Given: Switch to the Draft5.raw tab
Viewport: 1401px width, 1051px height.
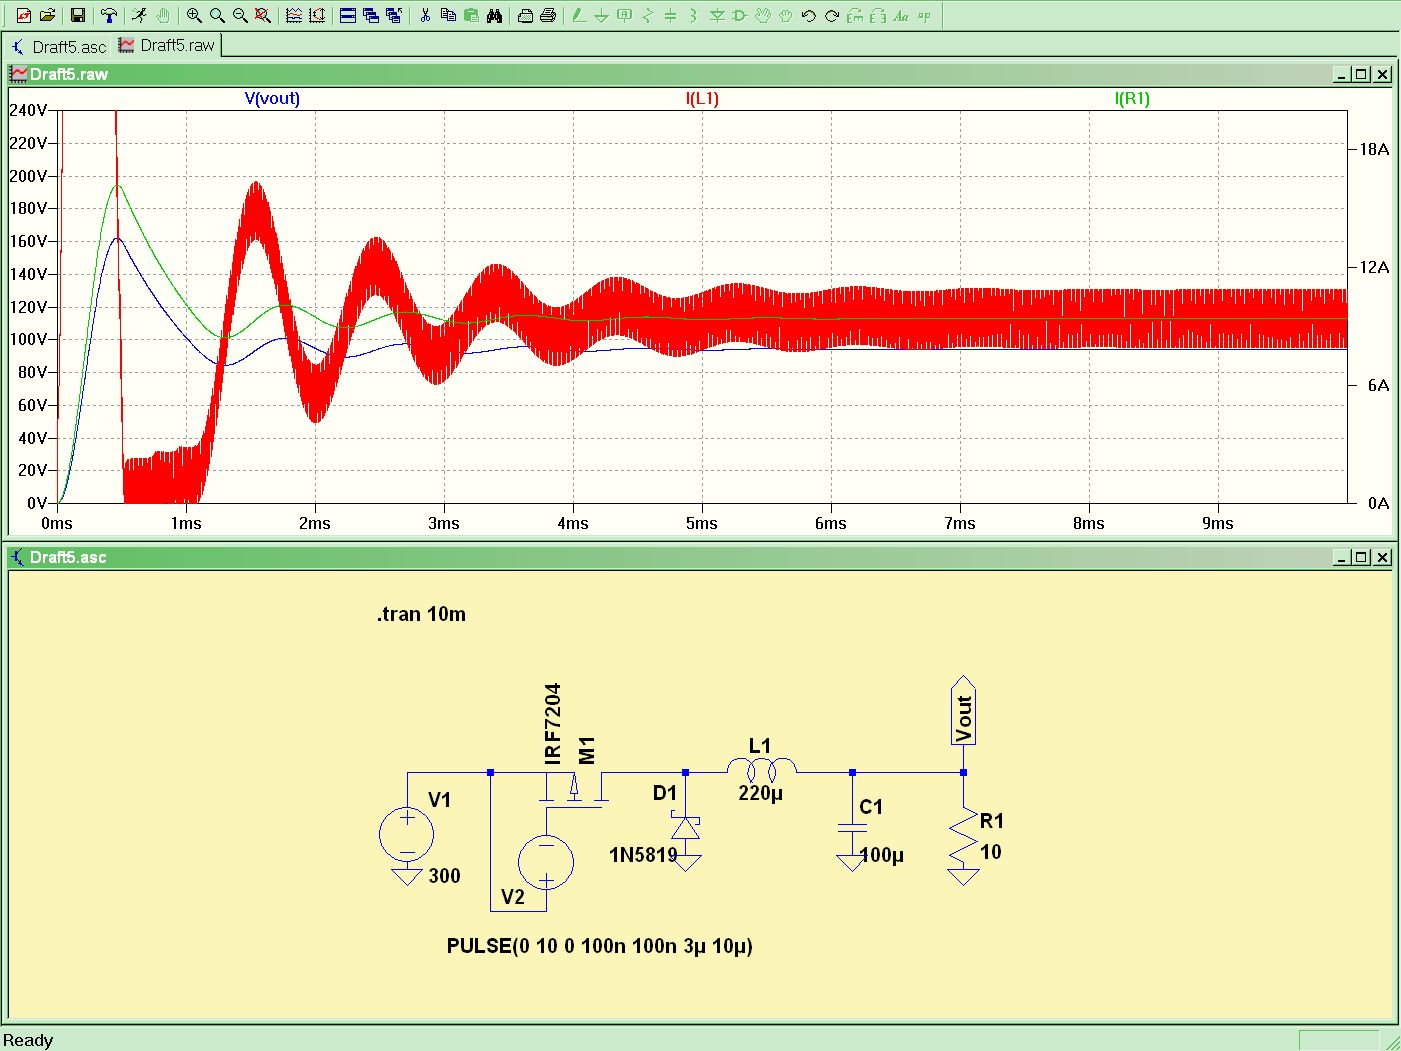Looking at the screenshot, I should click(167, 45).
